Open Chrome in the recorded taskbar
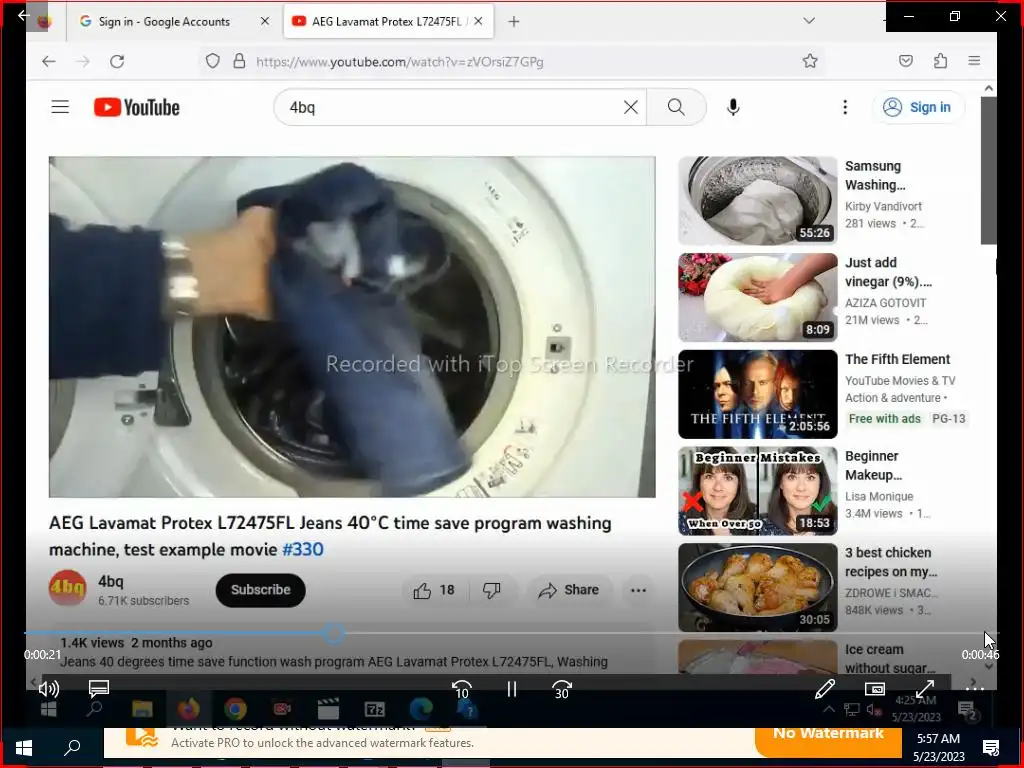The height and width of the screenshot is (768, 1024). pos(235,709)
